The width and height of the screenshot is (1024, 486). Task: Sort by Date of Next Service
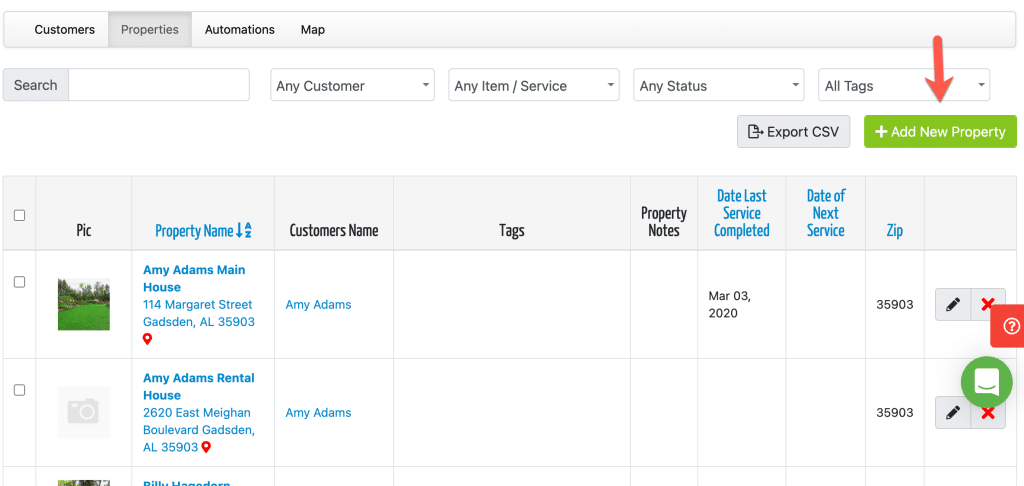(825, 213)
